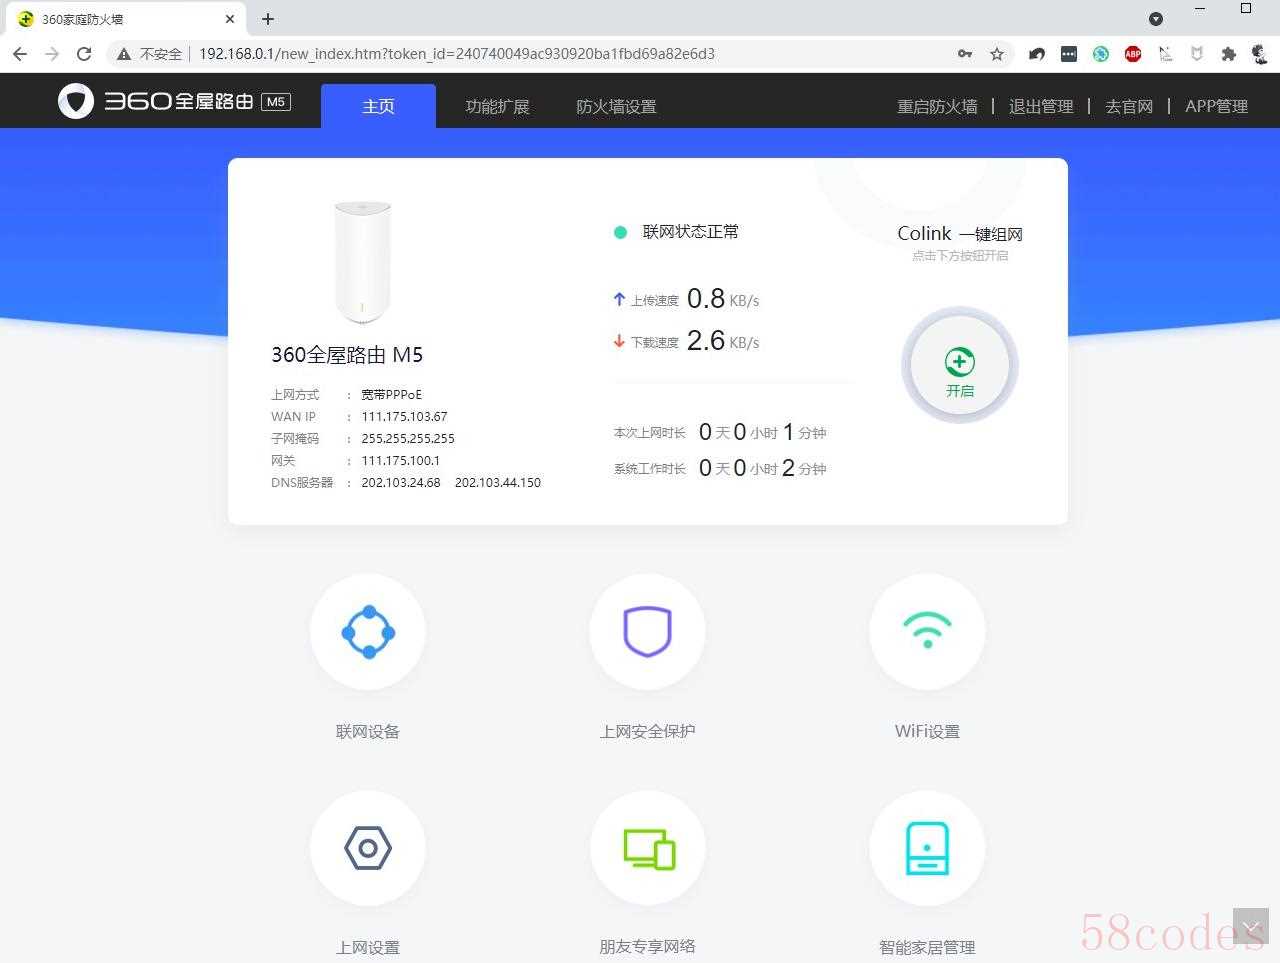Click the download speed 2.6 KB/s value

(723, 340)
